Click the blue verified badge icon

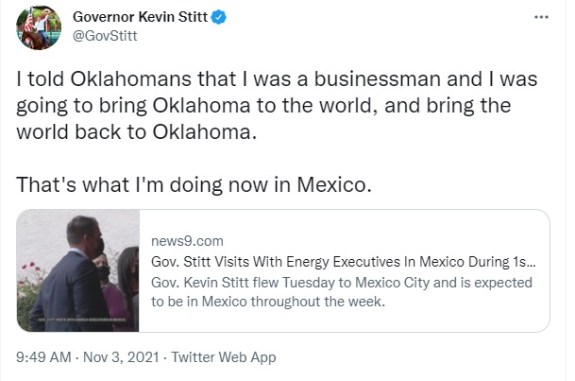click(219, 17)
